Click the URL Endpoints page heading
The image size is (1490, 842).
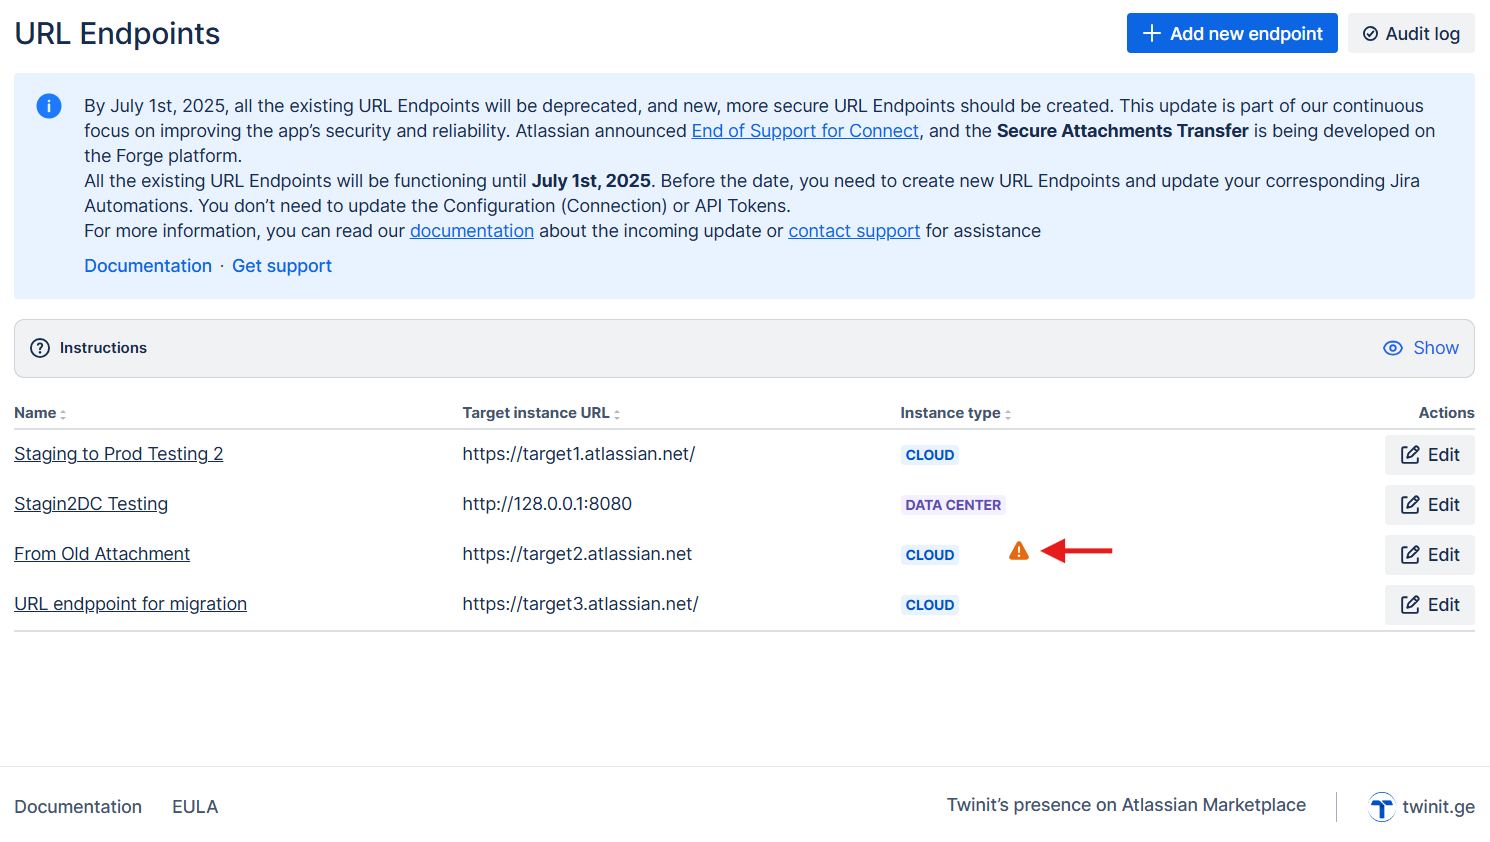click(117, 33)
